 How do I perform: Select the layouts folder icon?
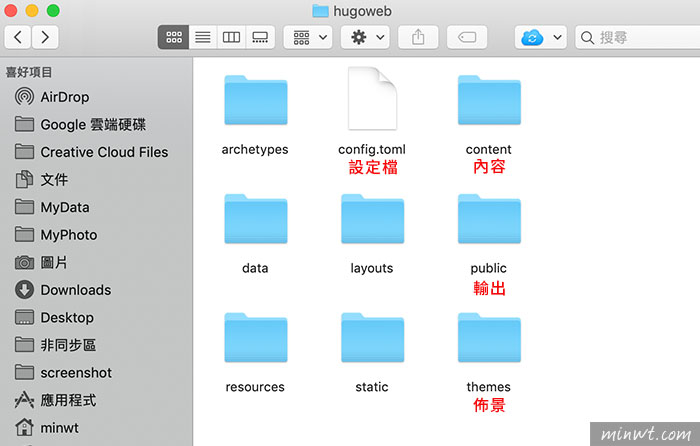[x=372, y=219]
